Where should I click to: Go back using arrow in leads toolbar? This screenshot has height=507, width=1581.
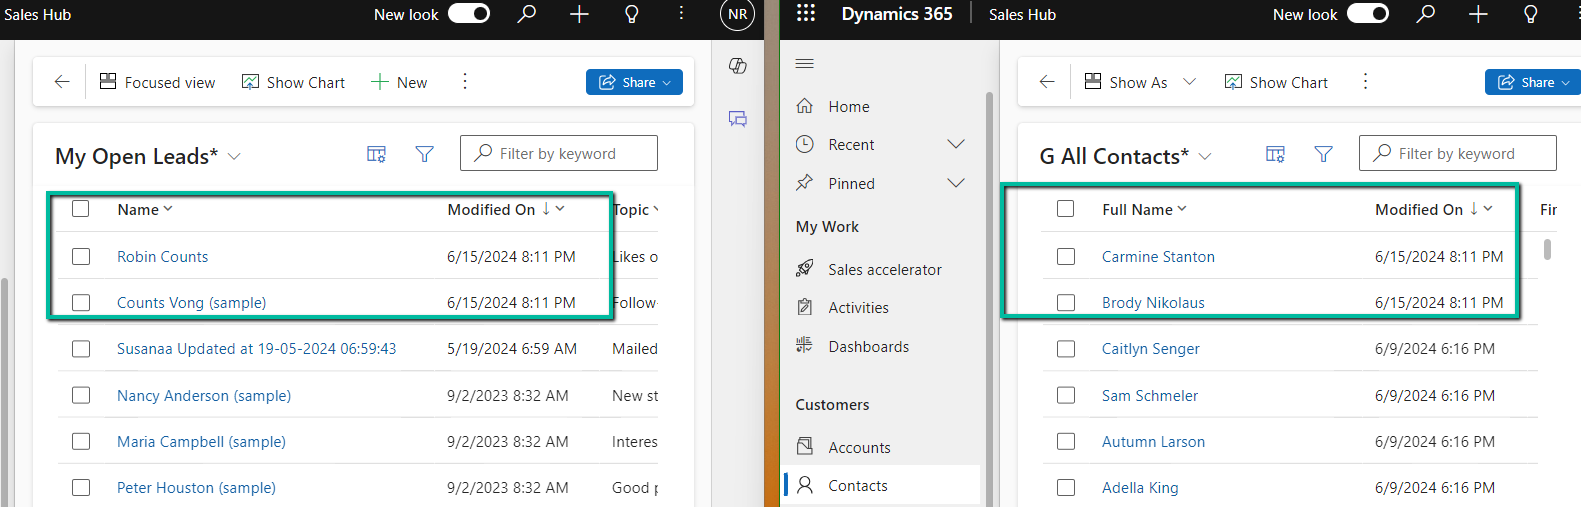tap(62, 82)
